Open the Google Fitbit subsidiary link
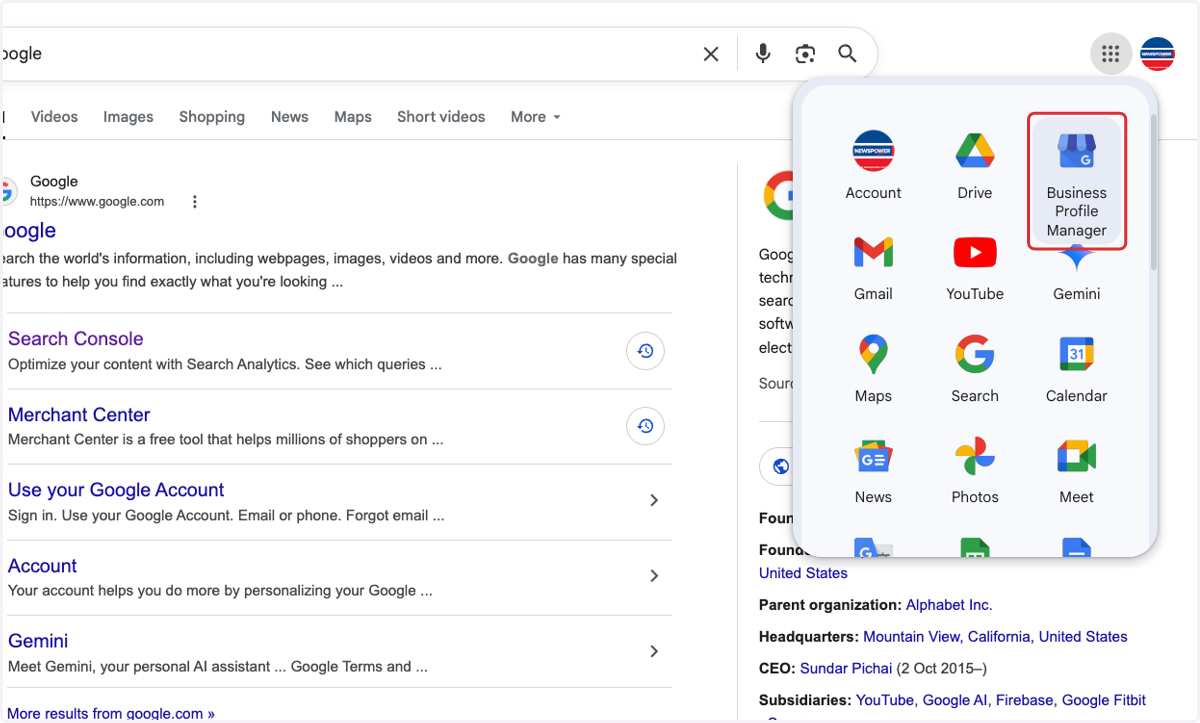1200x723 pixels. pos(1104,700)
